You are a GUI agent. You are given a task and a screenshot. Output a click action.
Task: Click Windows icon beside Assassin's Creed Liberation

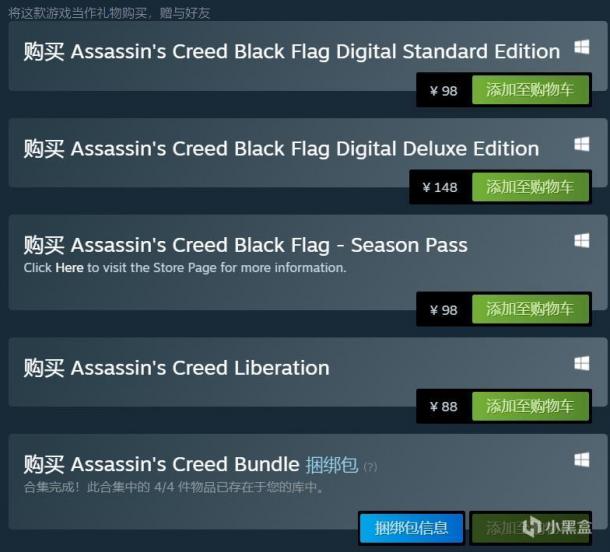(x=581, y=363)
